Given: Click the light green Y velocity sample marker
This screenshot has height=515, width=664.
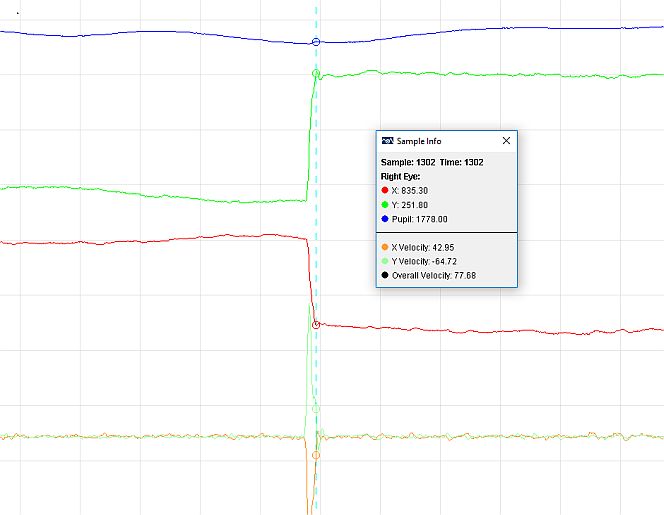Looking at the screenshot, I should 316,409.
